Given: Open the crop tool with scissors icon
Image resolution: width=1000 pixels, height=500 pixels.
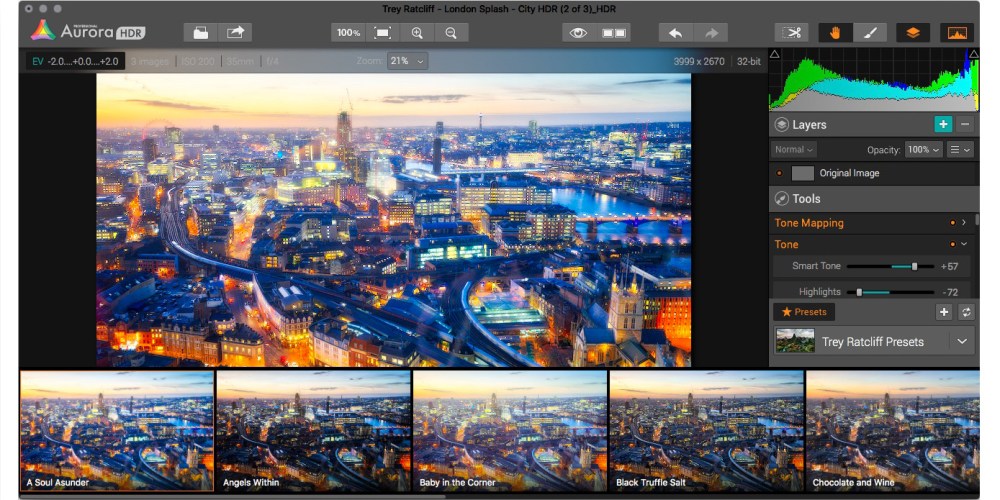Looking at the screenshot, I should pyautogui.click(x=792, y=32).
